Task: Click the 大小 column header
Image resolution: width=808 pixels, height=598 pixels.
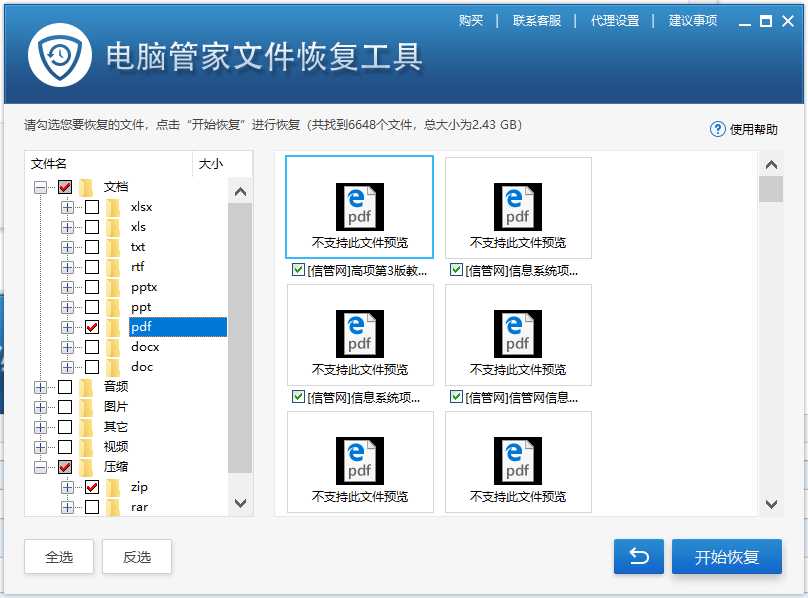Action: (222, 164)
